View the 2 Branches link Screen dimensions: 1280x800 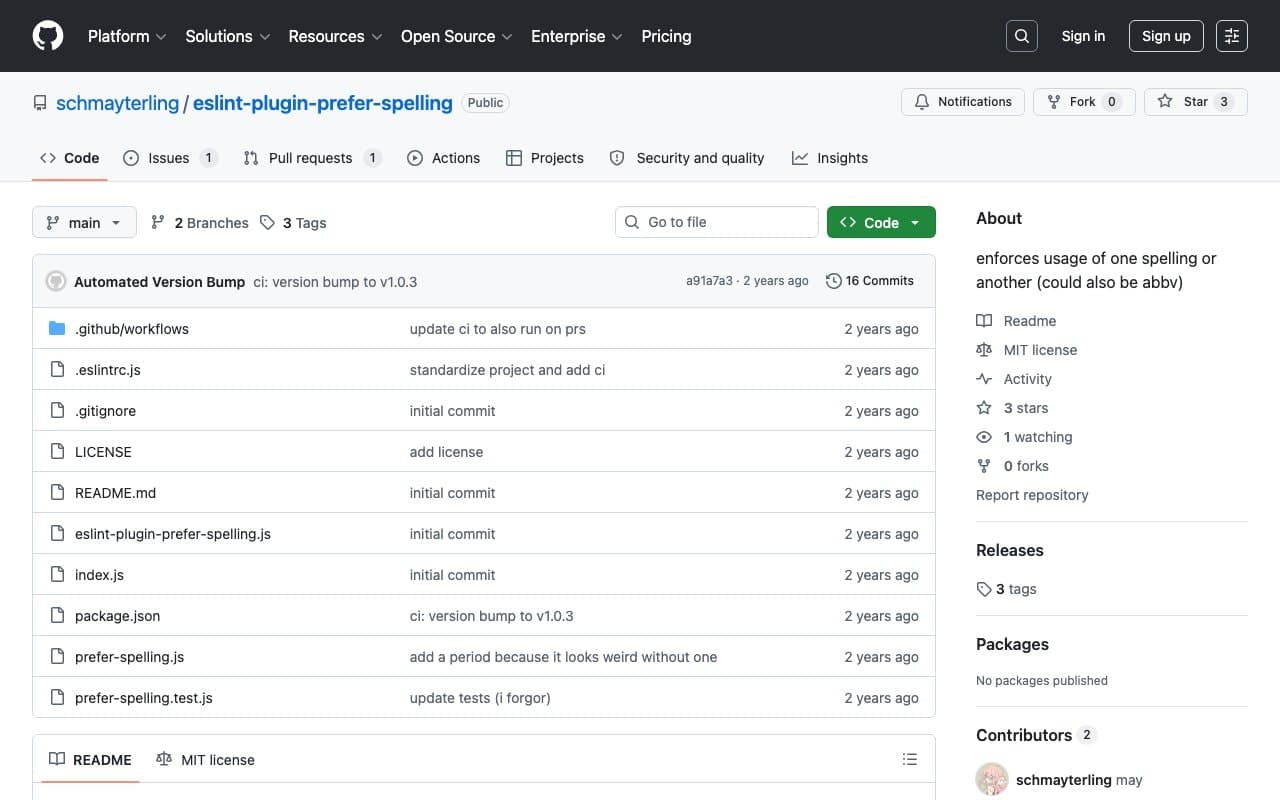click(200, 223)
